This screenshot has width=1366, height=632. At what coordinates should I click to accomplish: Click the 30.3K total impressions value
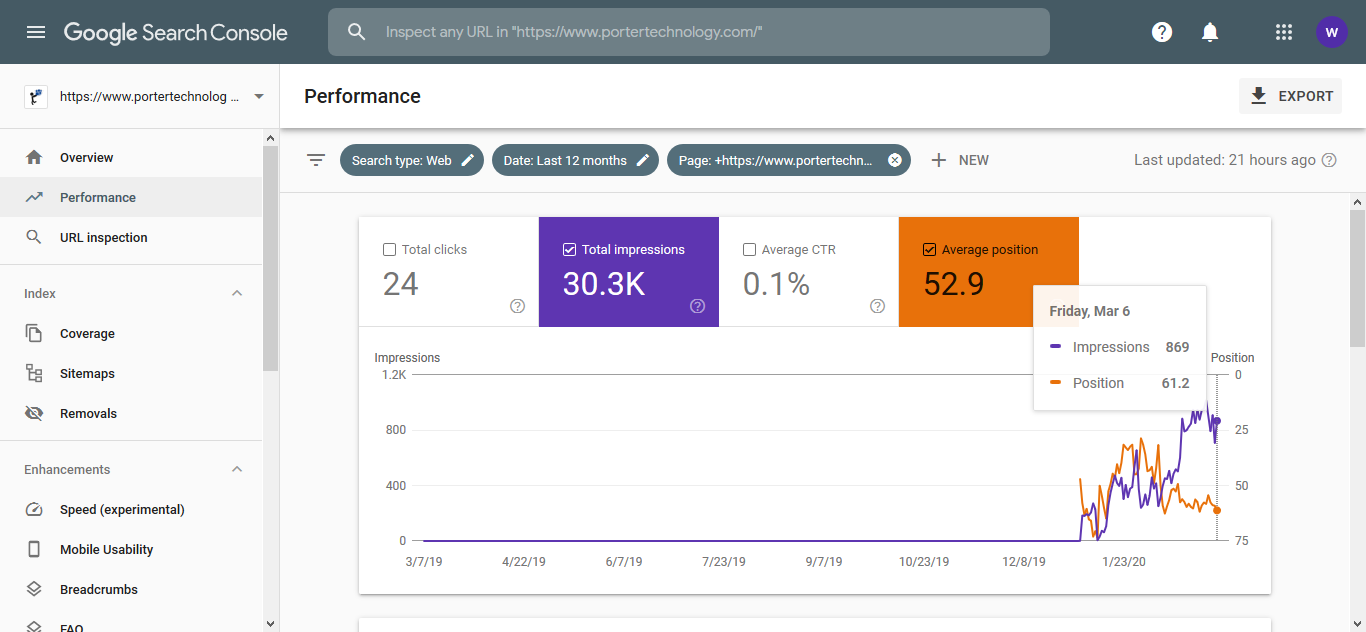point(604,285)
